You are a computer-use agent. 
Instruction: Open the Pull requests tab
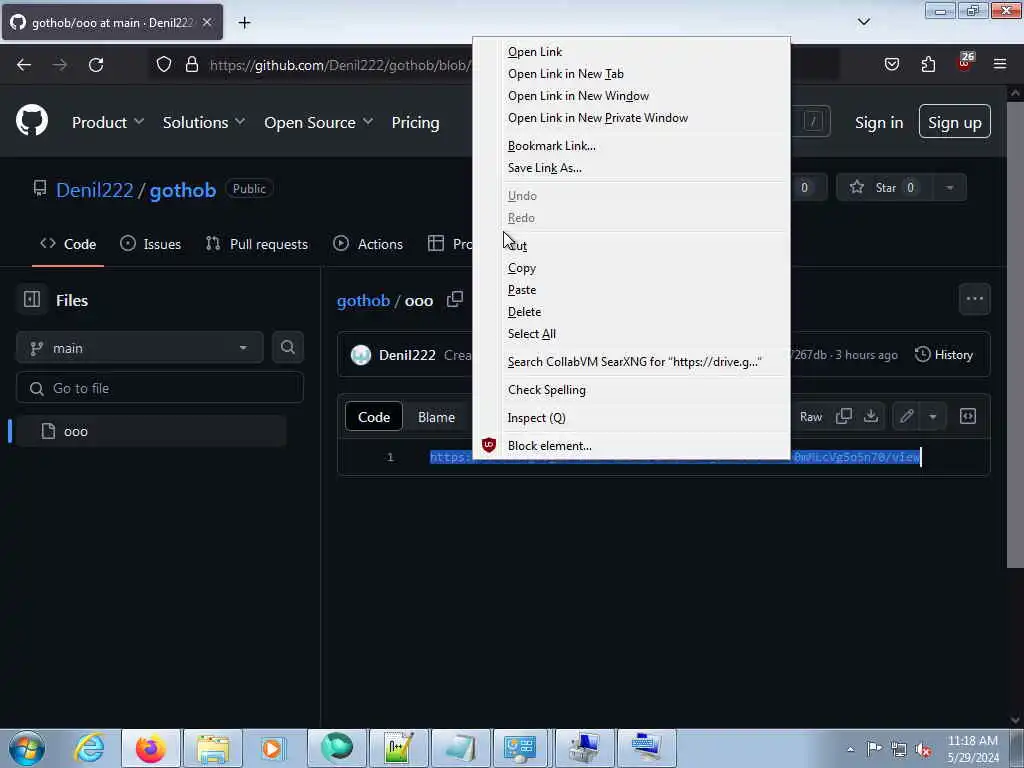pyautogui.click(x=257, y=244)
